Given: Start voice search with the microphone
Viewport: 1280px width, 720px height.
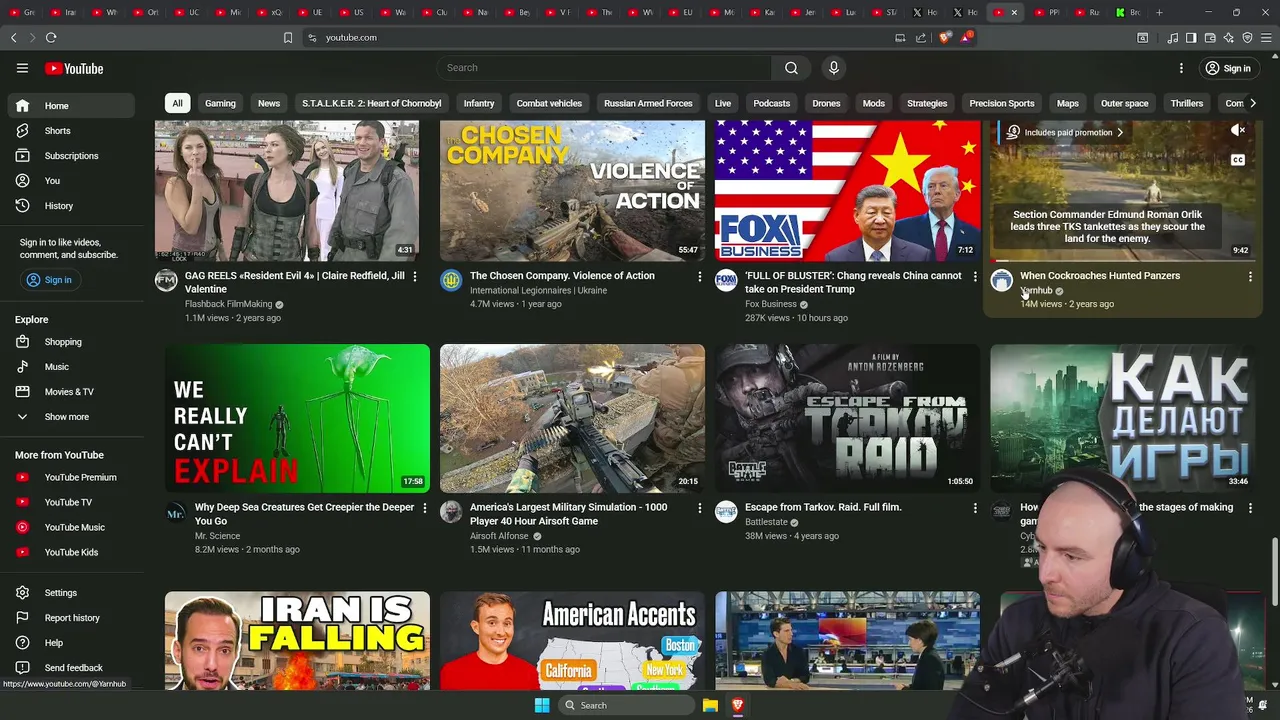Looking at the screenshot, I should coord(833,68).
